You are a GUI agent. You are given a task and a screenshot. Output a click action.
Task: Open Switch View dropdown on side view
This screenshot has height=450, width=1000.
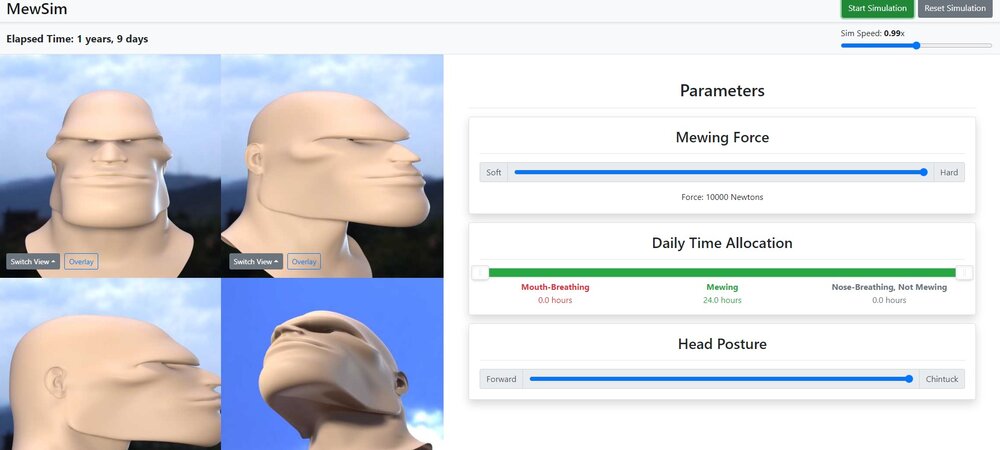256,261
